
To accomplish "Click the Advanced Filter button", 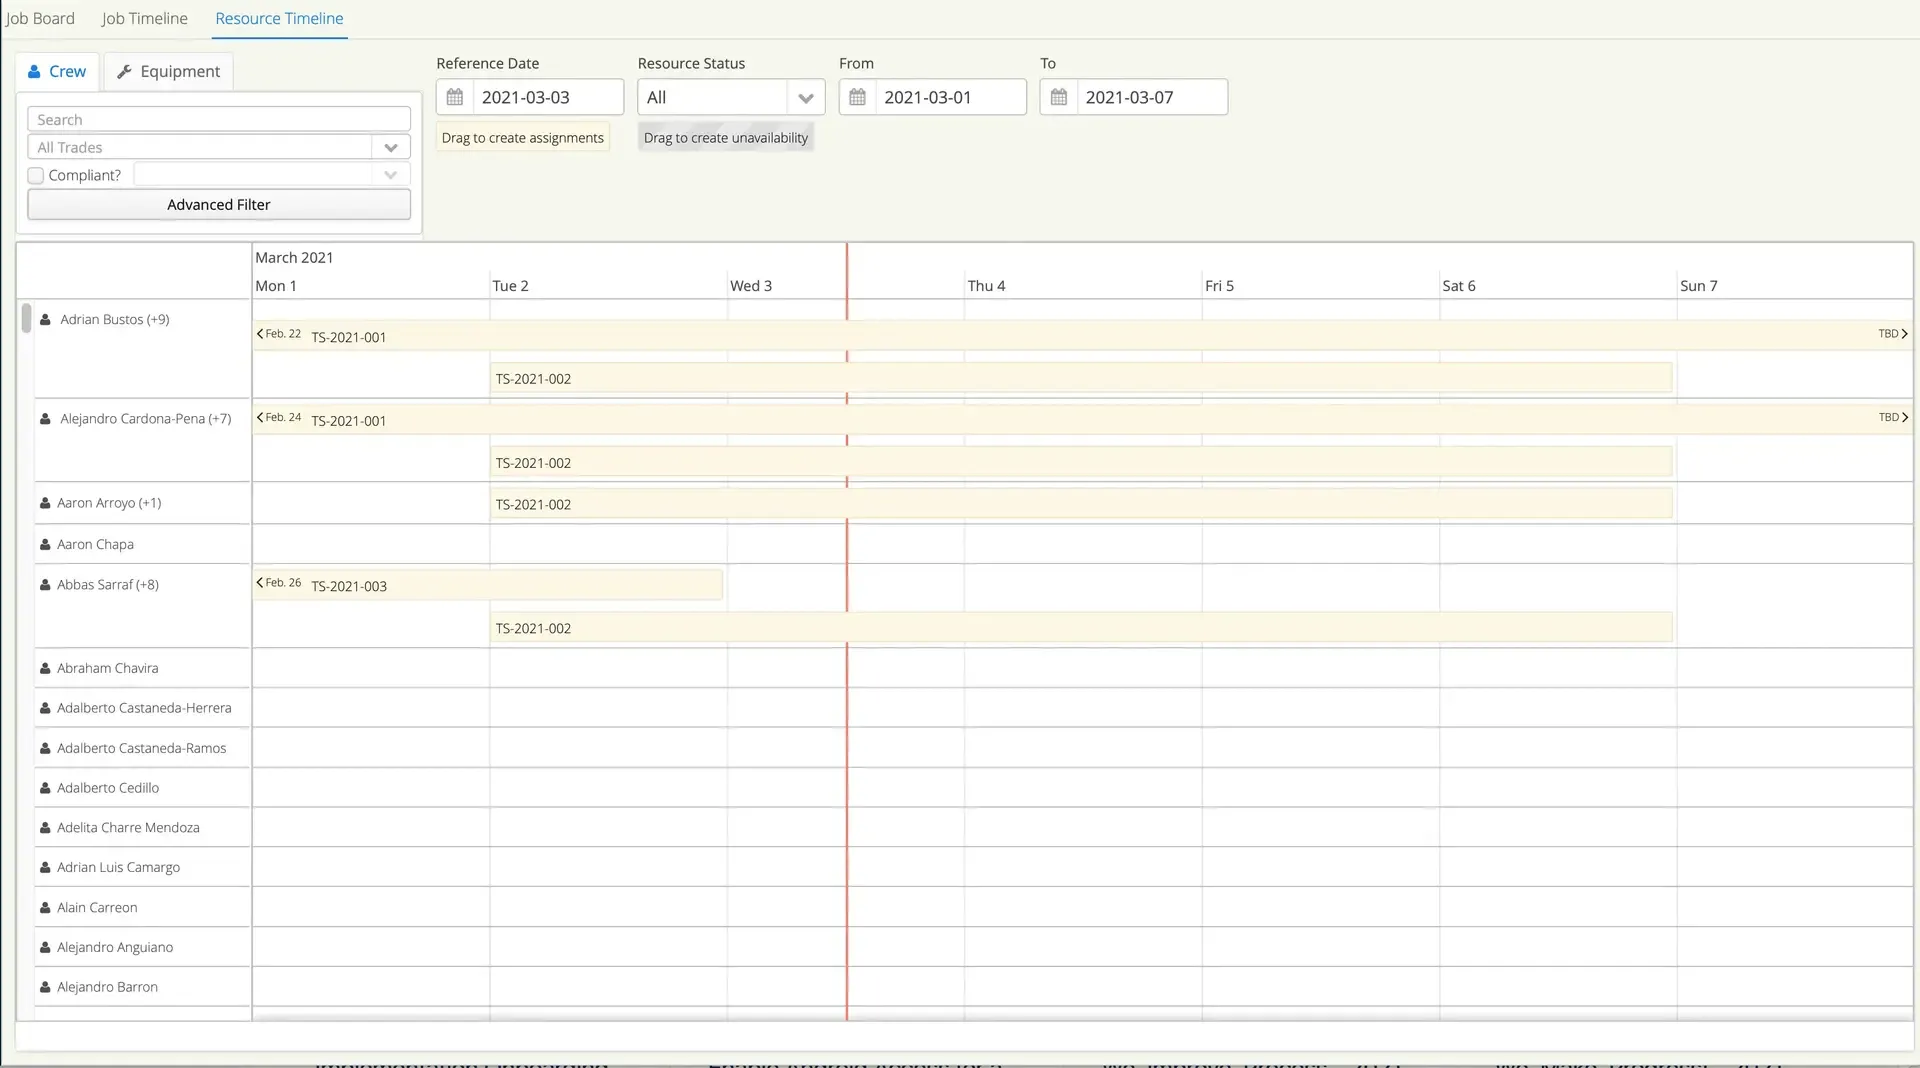I will click(x=219, y=204).
